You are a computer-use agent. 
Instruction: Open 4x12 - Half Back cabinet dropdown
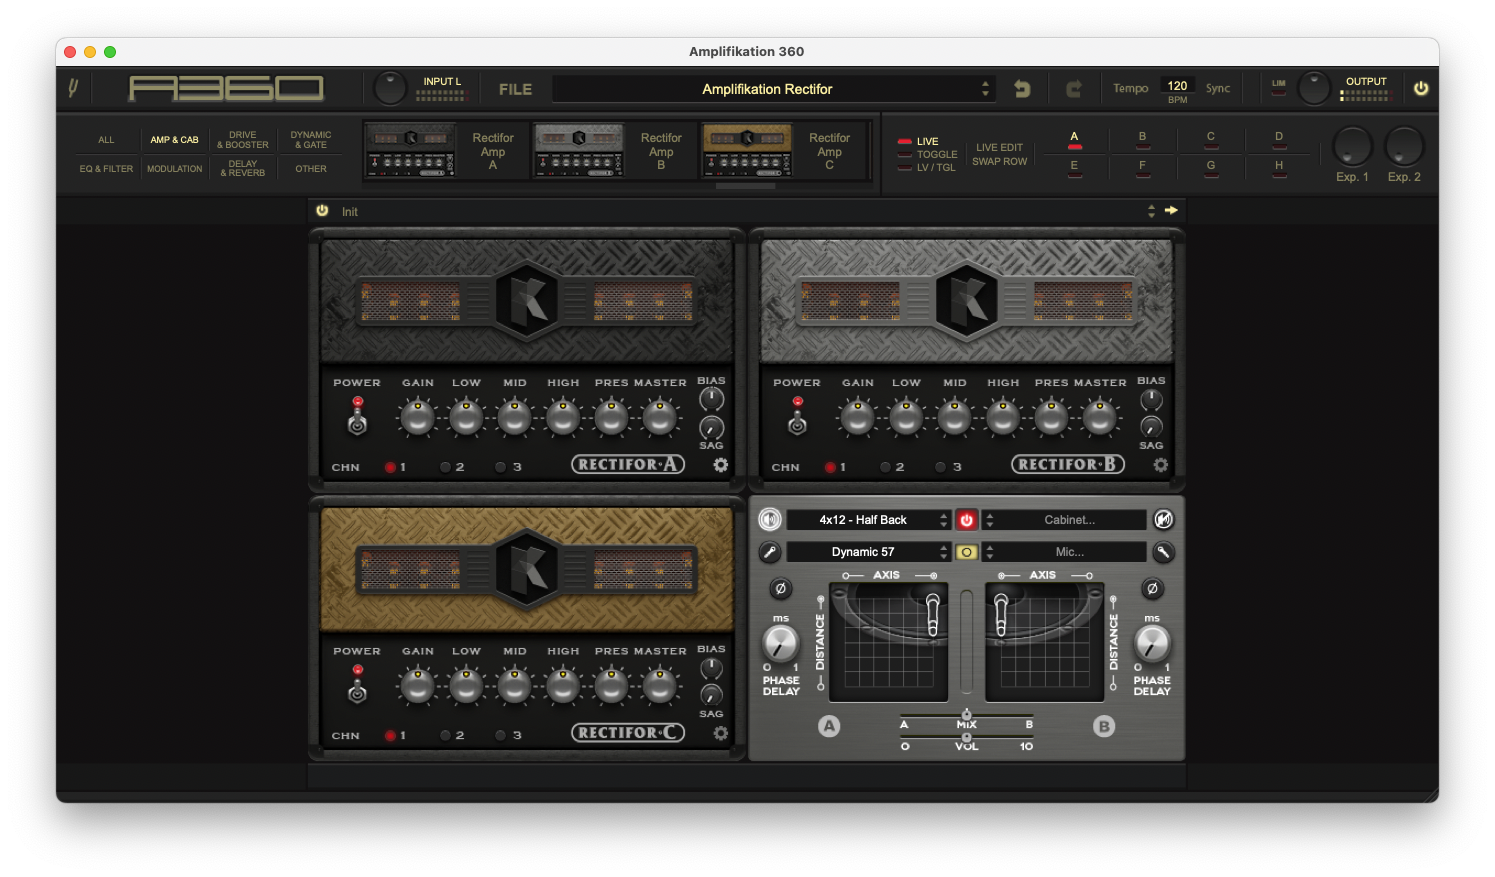[x=868, y=520]
